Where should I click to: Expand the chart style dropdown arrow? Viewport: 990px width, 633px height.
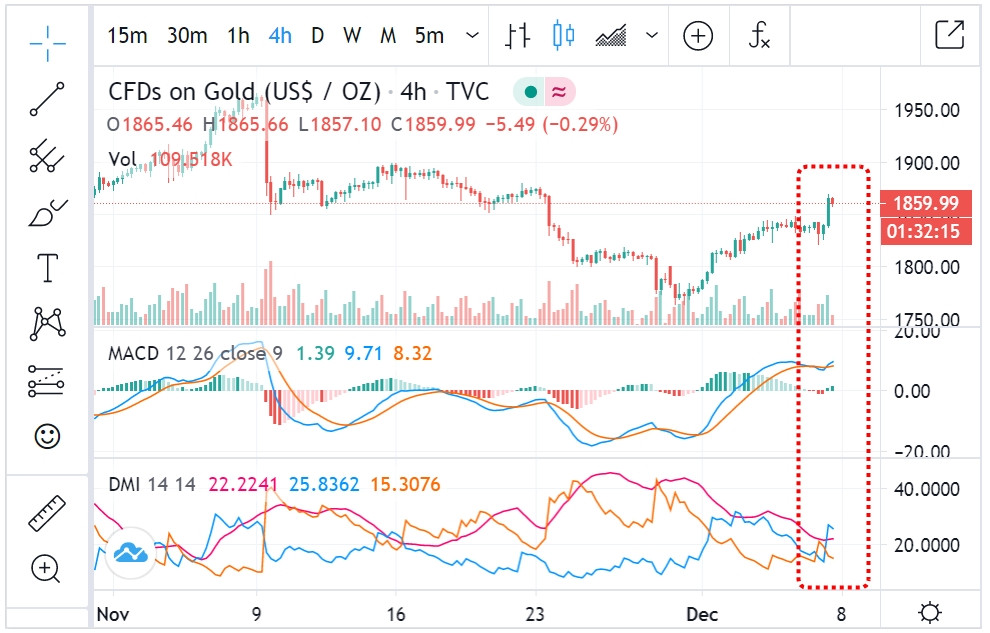coord(652,37)
